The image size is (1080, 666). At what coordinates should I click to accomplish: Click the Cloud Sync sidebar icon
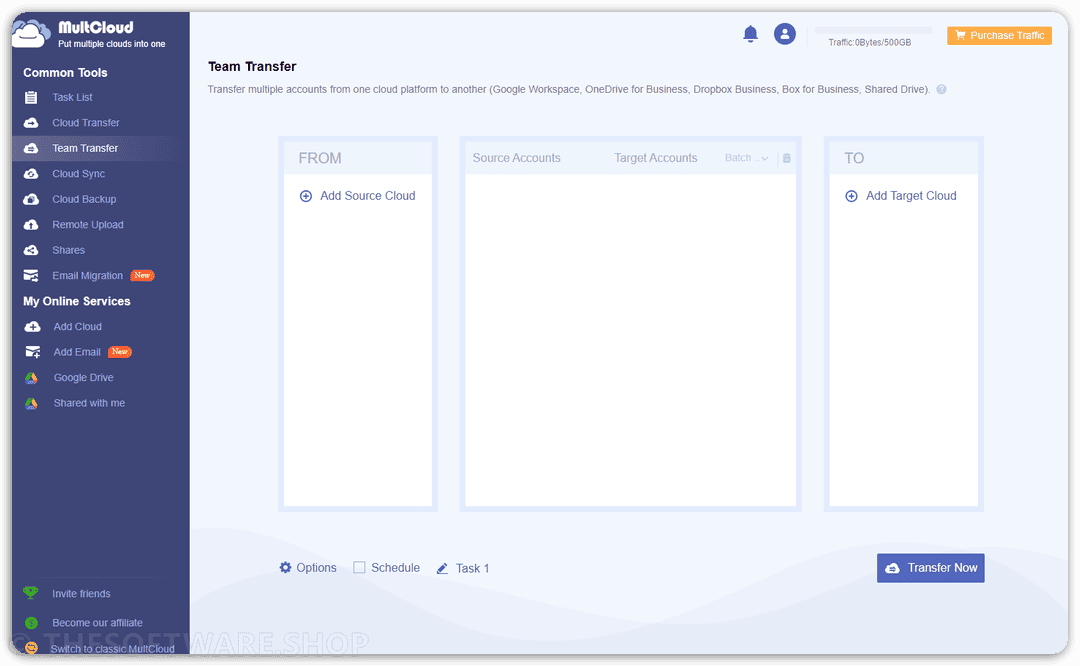pyautogui.click(x=31, y=174)
